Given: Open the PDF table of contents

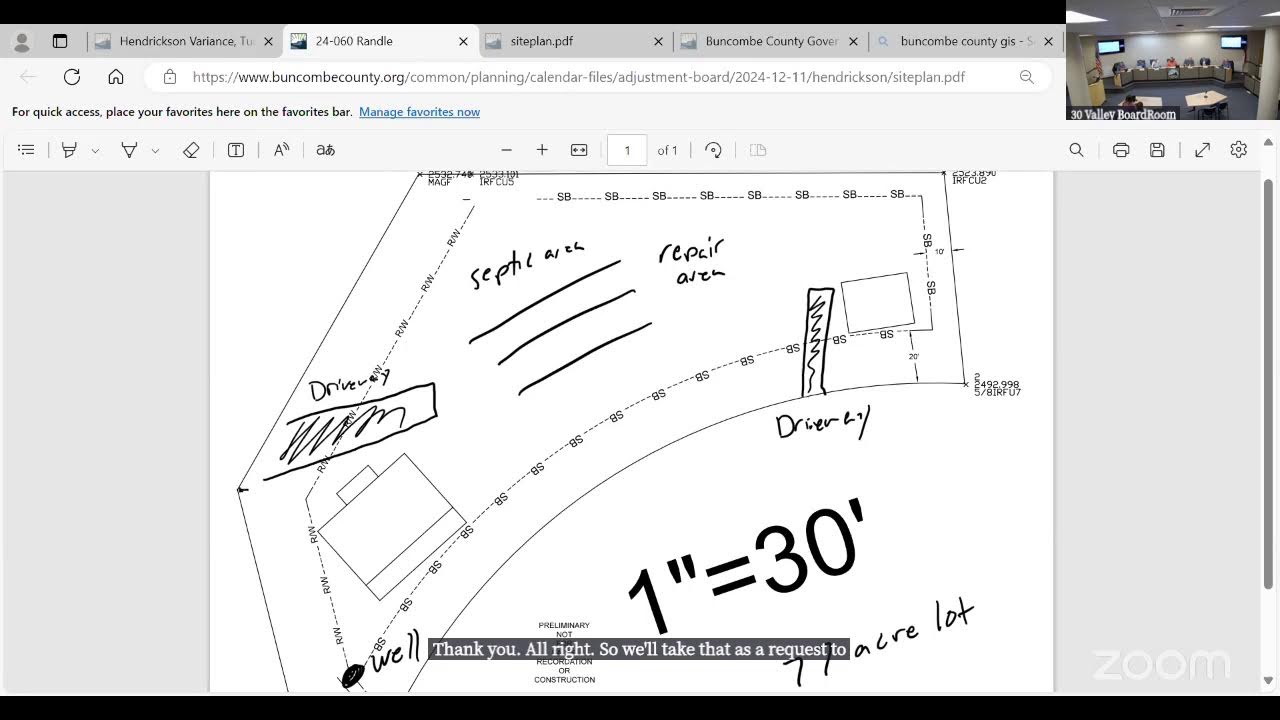Looking at the screenshot, I should pyautogui.click(x=26, y=150).
